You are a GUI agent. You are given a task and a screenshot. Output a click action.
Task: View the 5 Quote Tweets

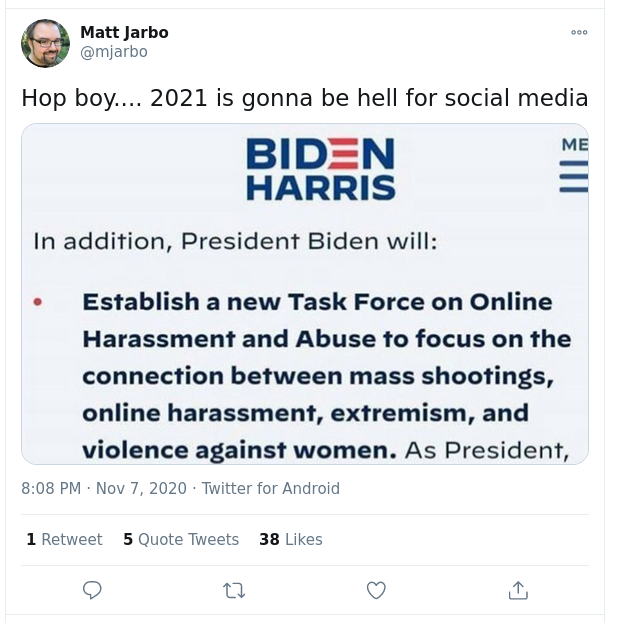coord(181,539)
